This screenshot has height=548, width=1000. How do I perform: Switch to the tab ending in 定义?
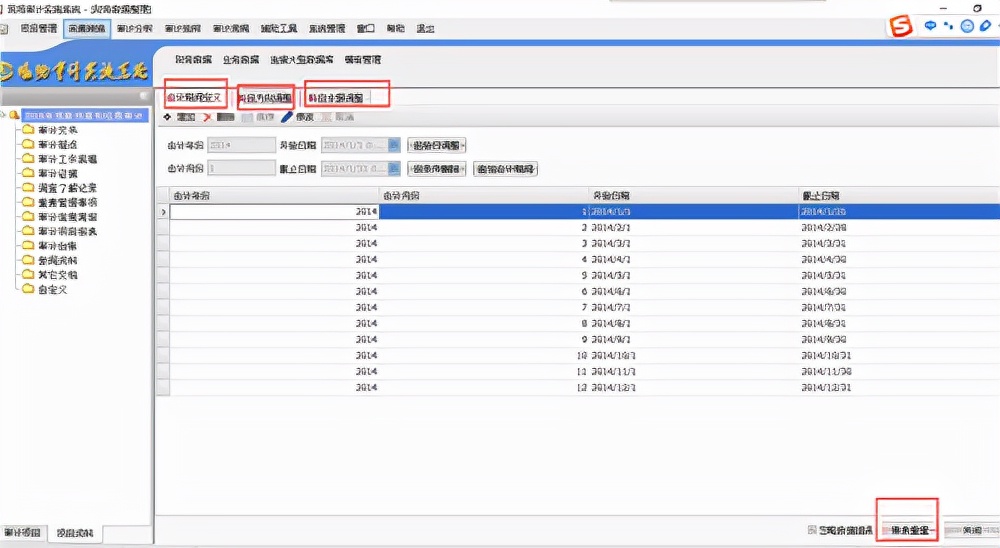(194, 98)
